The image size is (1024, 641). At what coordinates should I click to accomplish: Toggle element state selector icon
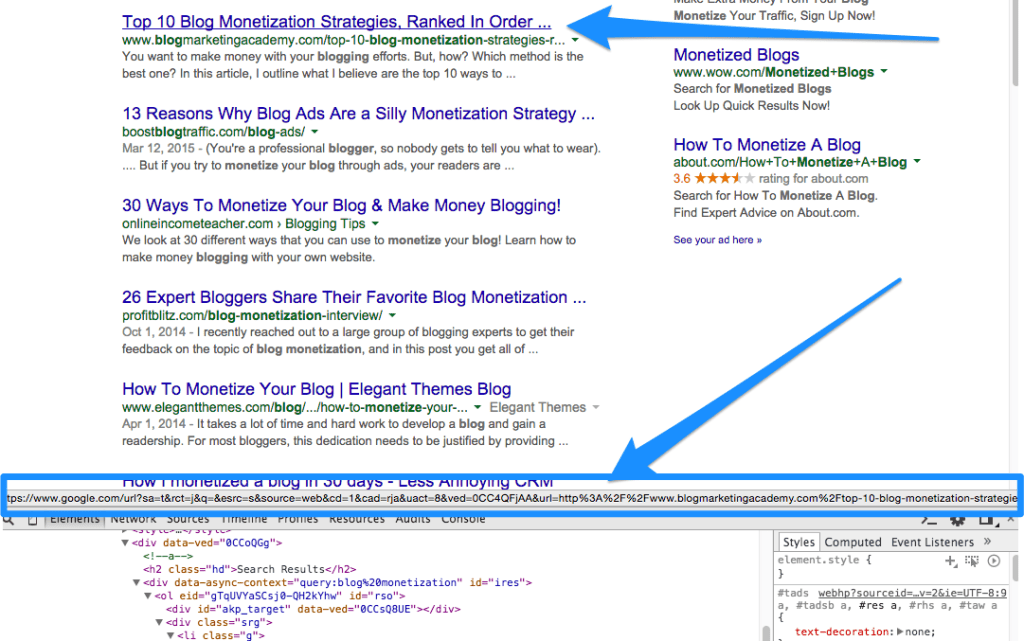pos(972,561)
